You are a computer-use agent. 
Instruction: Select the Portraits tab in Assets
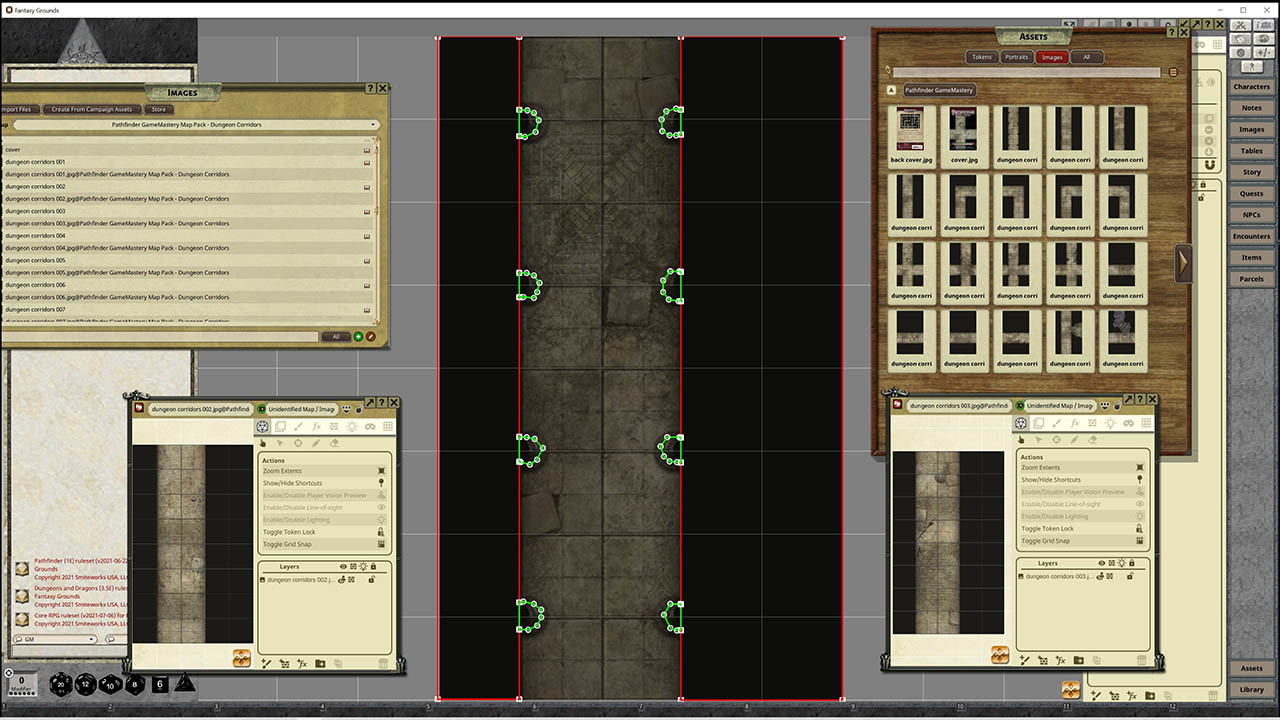[x=1016, y=57]
